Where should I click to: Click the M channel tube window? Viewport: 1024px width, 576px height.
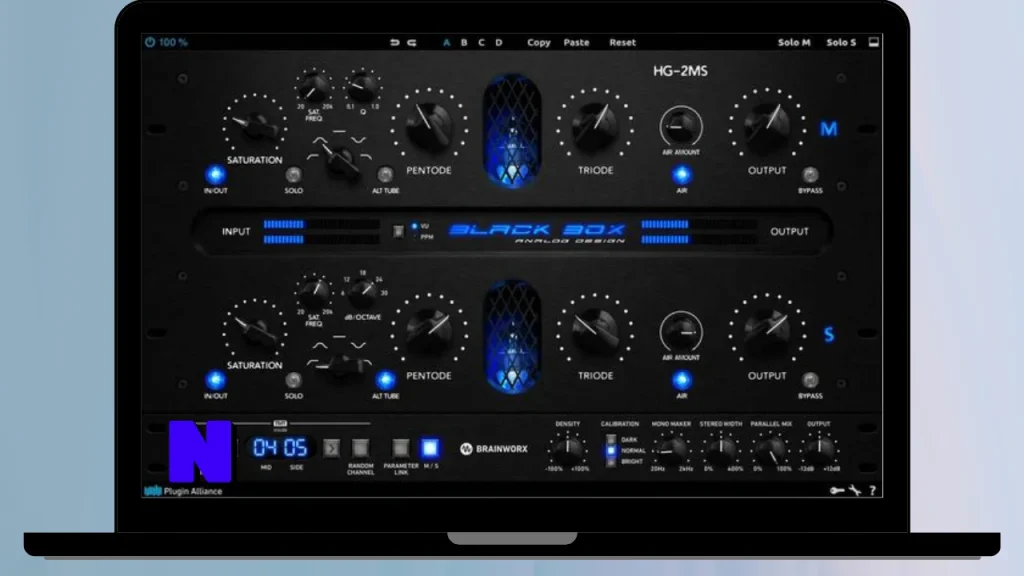(512, 131)
